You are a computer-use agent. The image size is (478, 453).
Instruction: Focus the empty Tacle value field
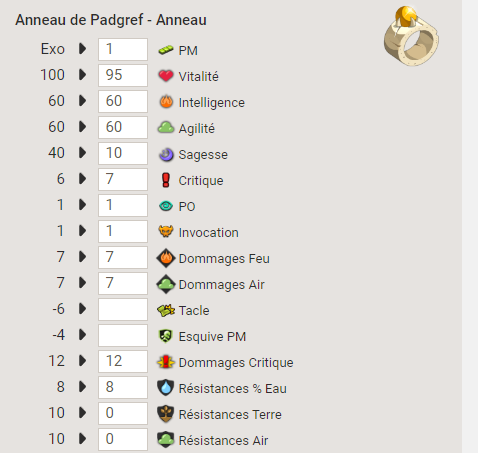[123, 309]
